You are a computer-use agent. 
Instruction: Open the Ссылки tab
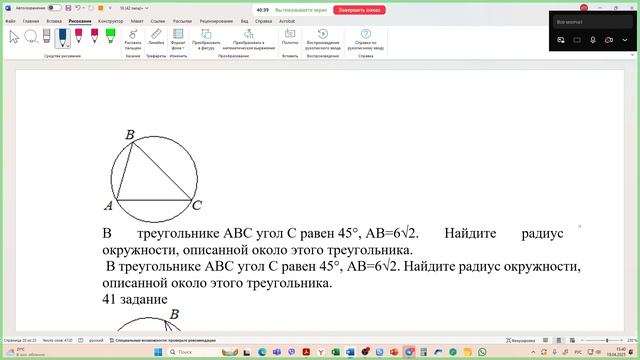pos(158,21)
